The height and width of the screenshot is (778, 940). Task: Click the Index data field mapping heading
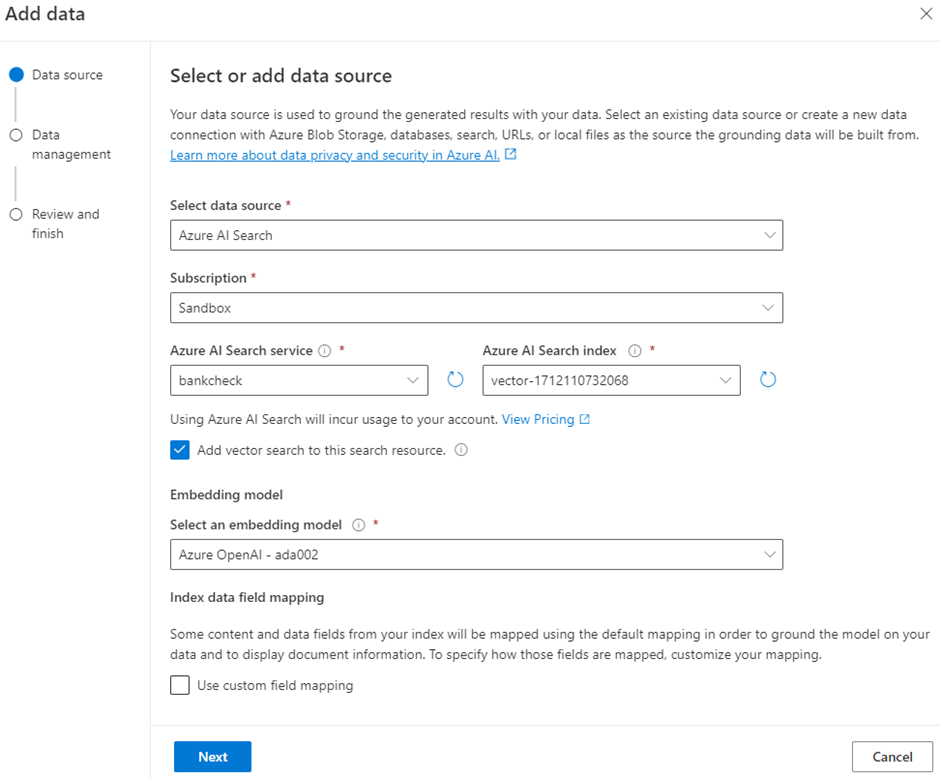[x=247, y=598]
